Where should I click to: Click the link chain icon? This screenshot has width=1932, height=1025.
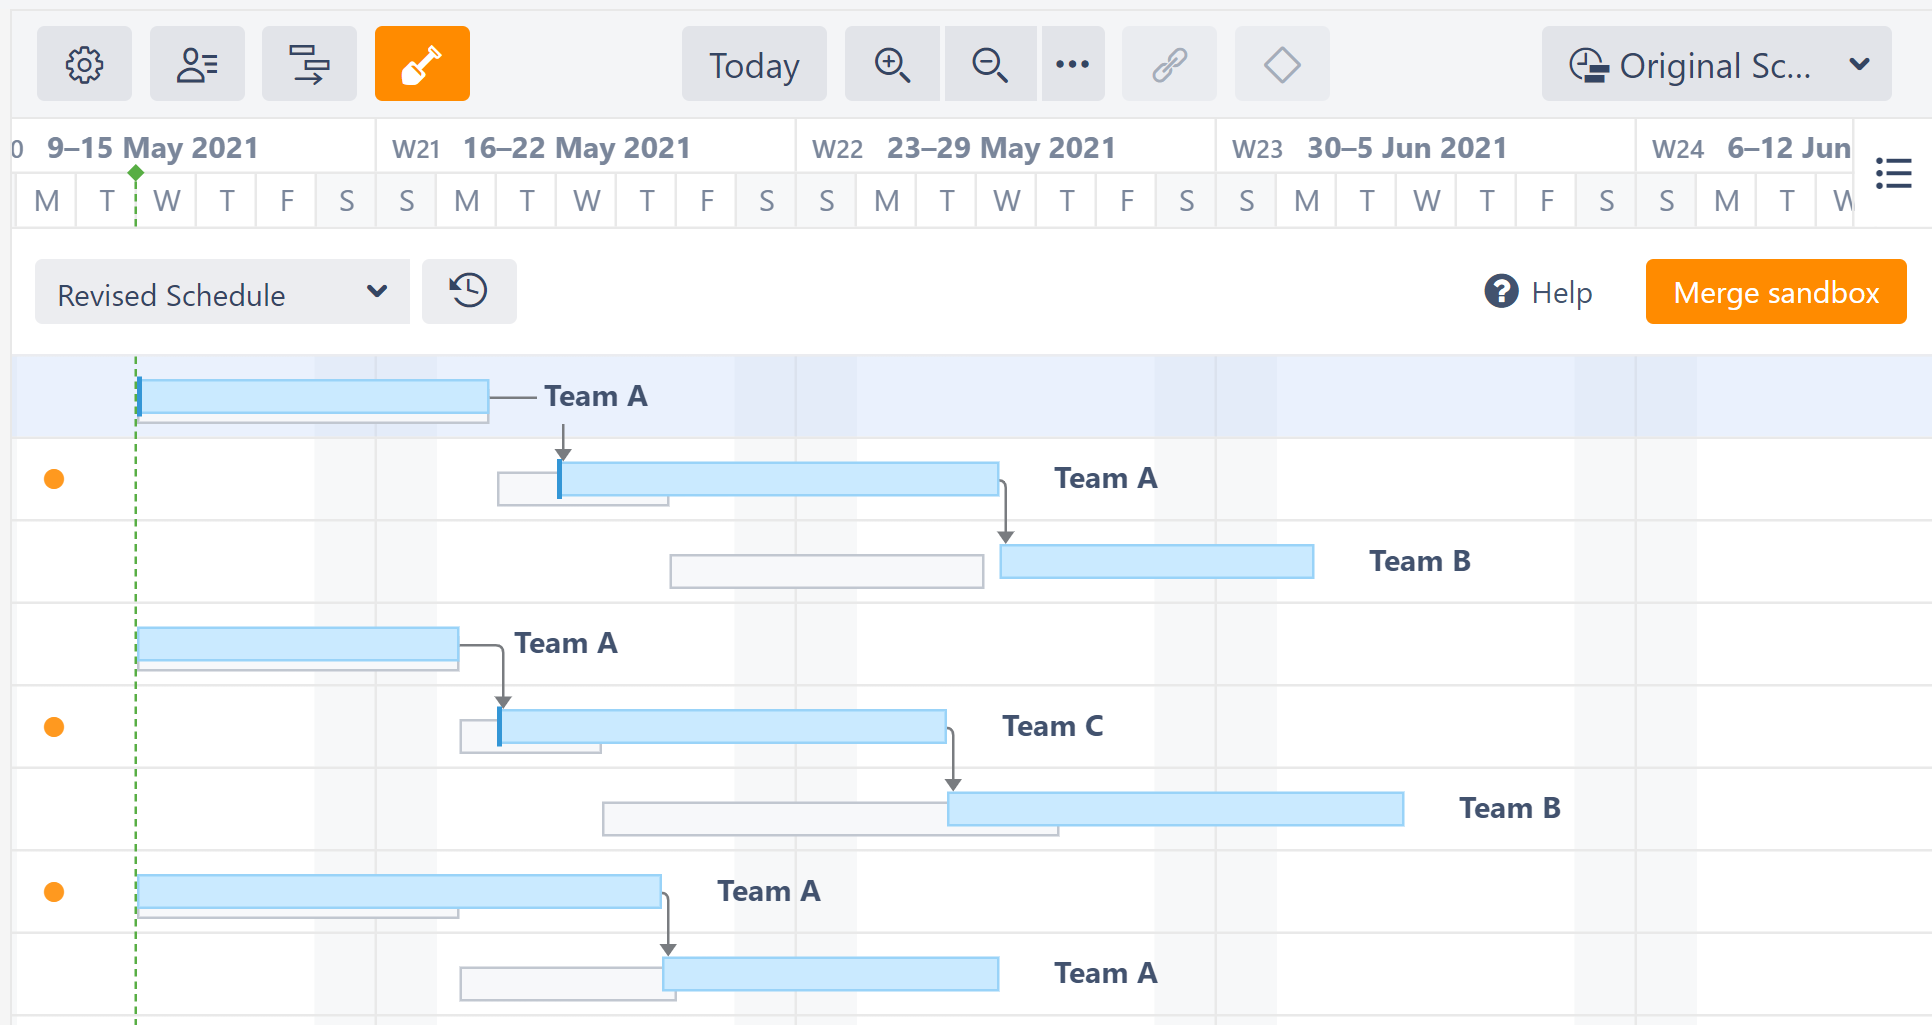(1169, 65)
